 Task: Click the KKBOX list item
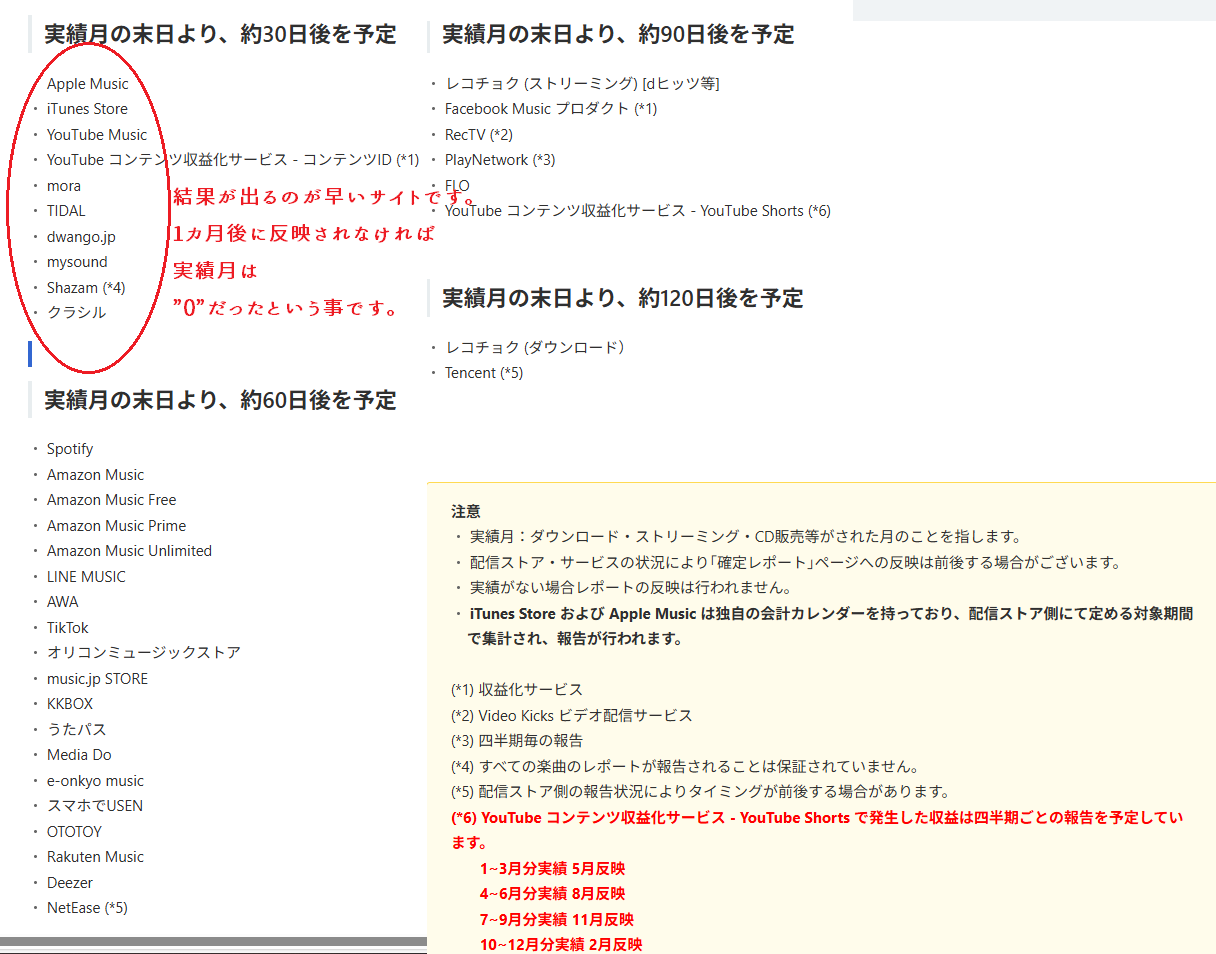(70, 704)
